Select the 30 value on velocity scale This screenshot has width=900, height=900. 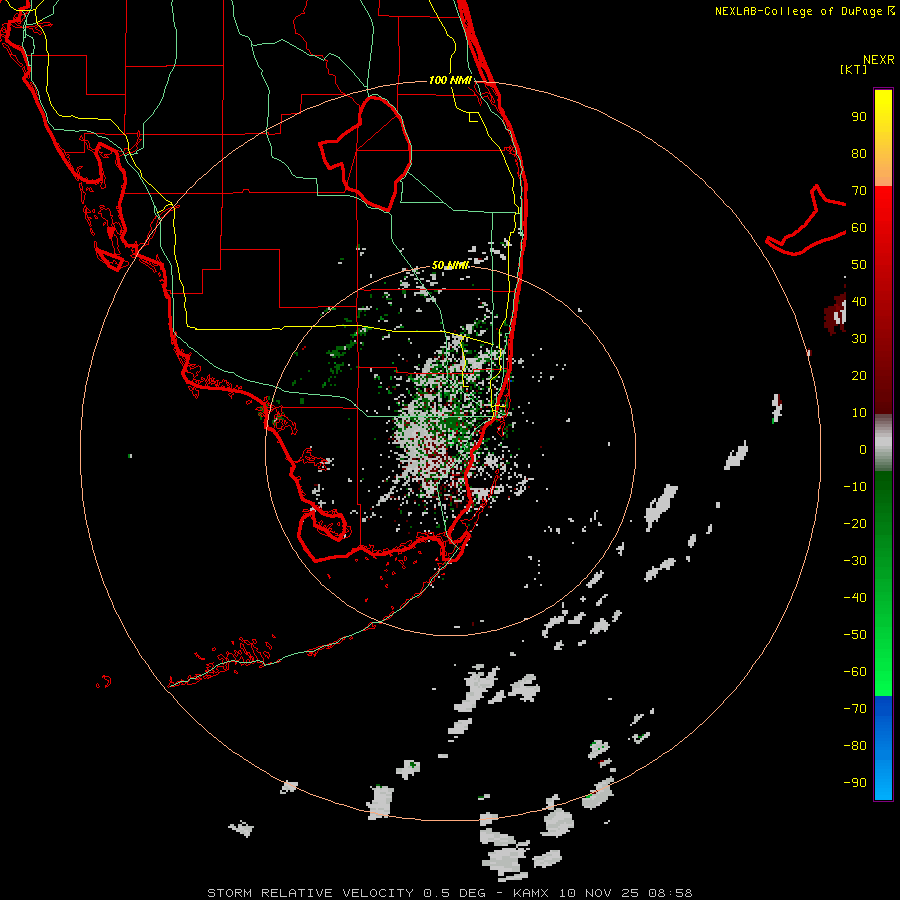[859, 339]
